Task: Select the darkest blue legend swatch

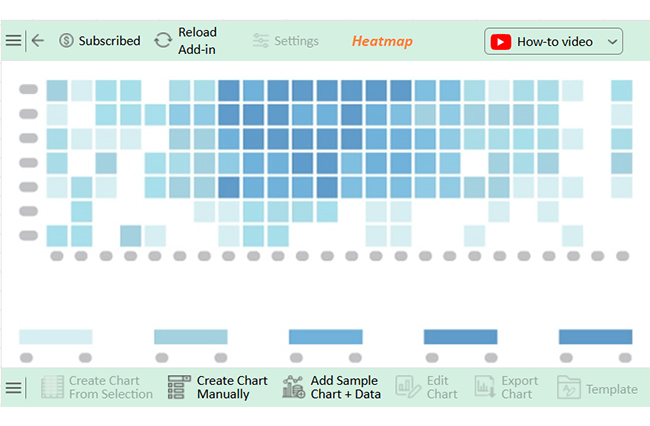Action: [x=595, y=337]
